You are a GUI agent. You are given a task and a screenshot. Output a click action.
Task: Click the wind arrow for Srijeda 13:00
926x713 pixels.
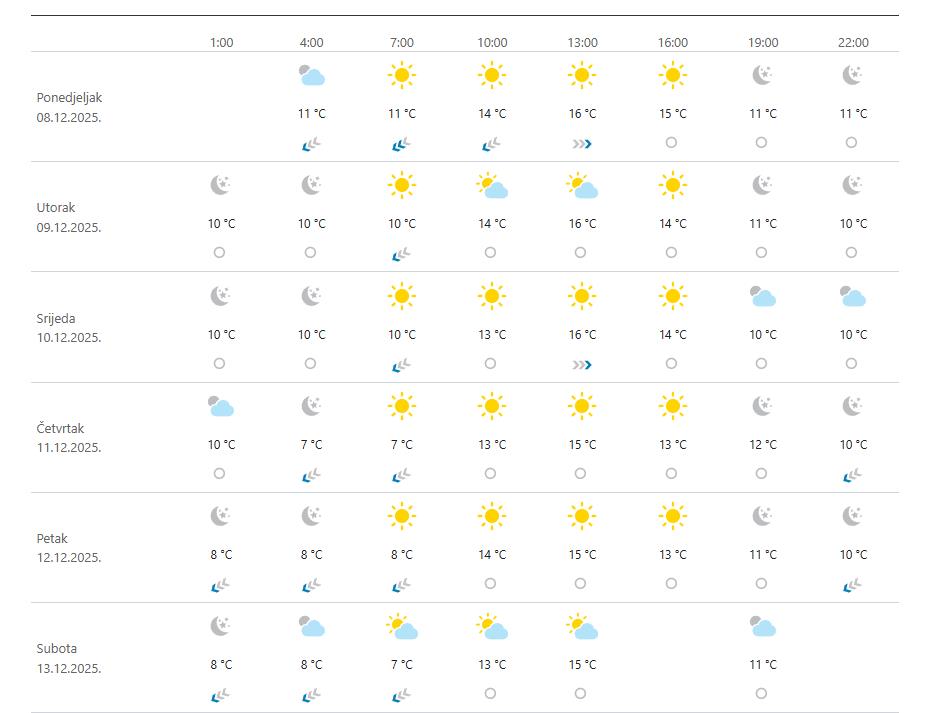582,365
